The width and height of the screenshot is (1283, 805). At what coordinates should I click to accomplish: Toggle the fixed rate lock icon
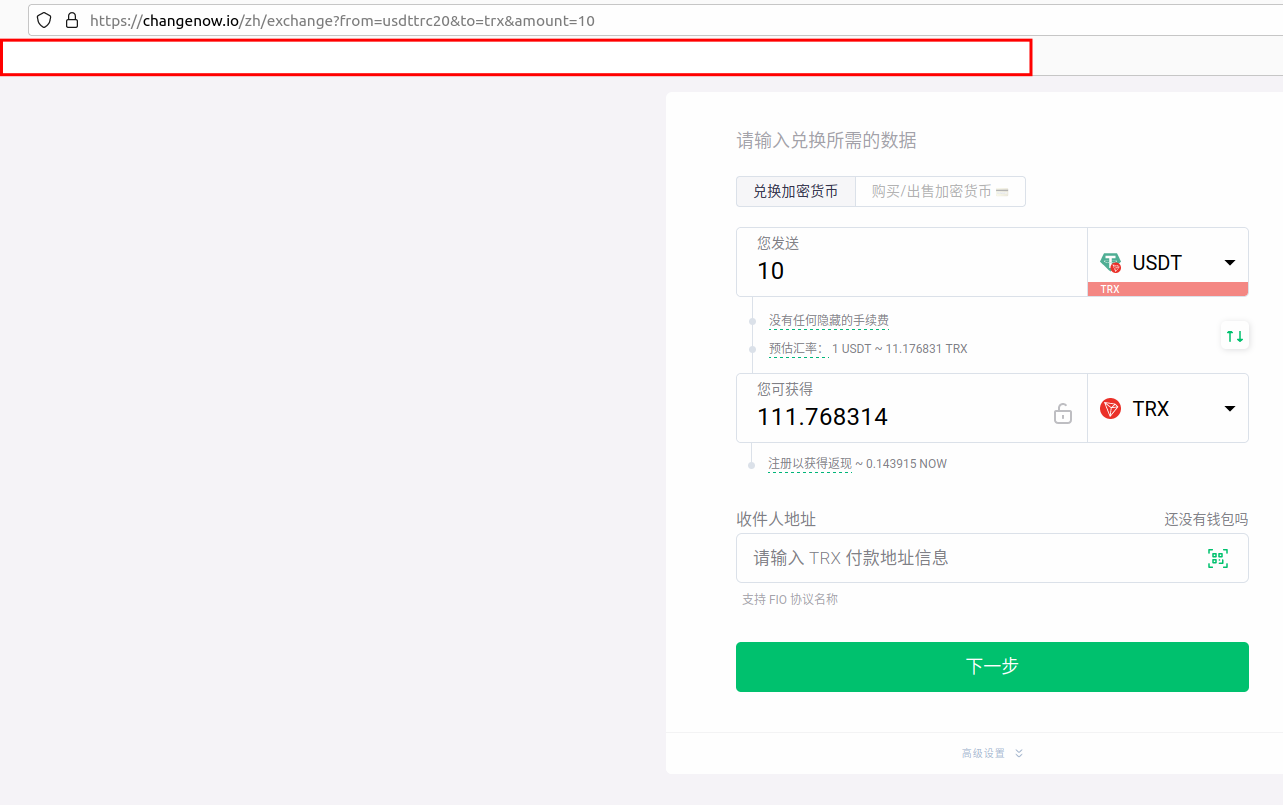point(1063,413)
